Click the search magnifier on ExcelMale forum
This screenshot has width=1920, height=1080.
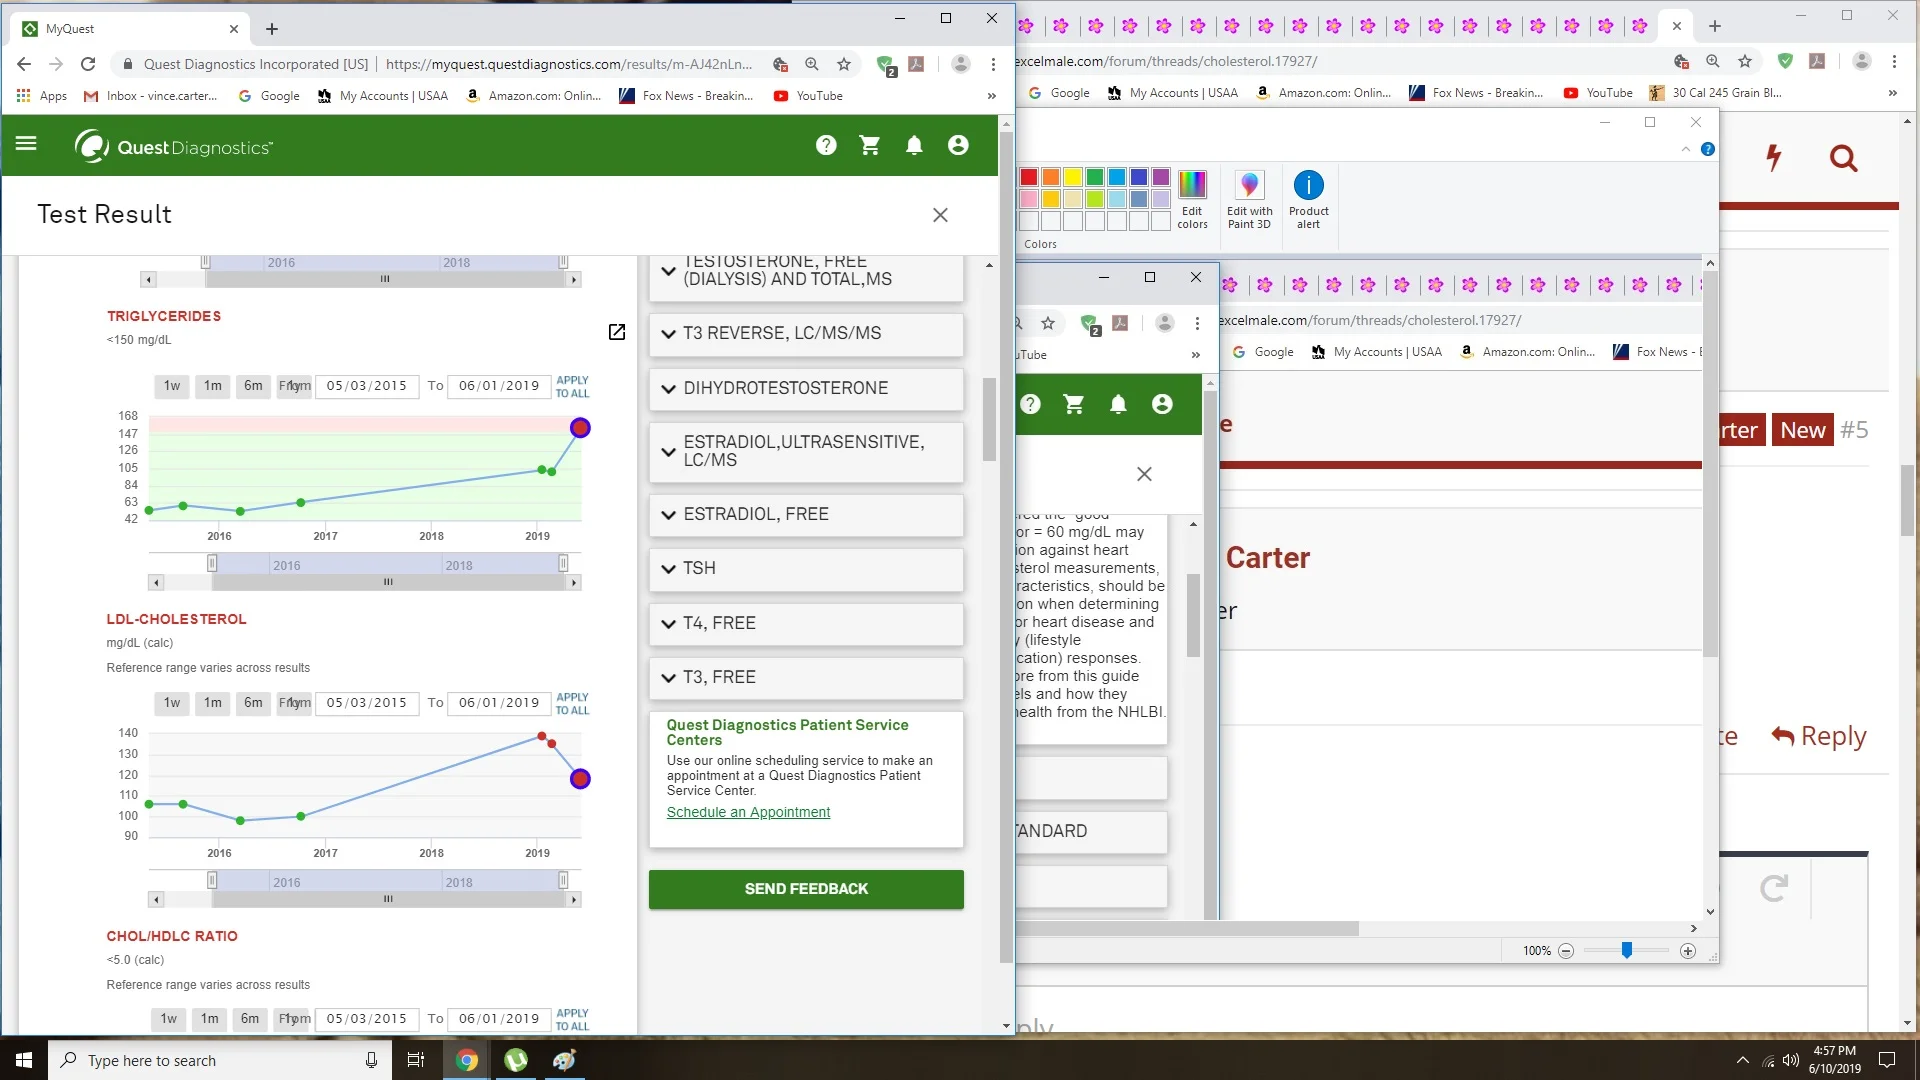coord(1843,158)
